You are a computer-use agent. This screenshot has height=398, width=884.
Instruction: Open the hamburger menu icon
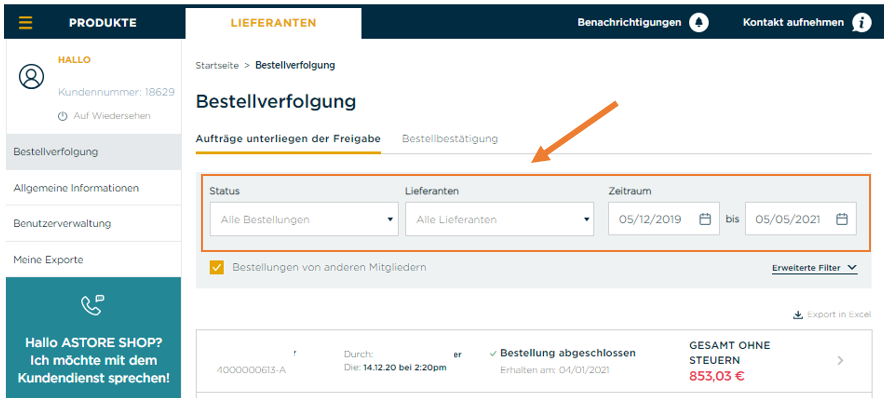25,23
